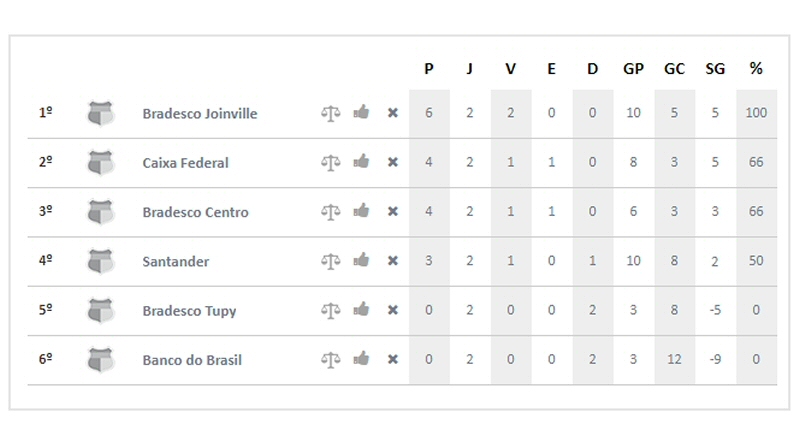Image resolution: width=800 pixels, height=445 pixels.
Task: Click the P points column header
Action: [x=429, y=68]
